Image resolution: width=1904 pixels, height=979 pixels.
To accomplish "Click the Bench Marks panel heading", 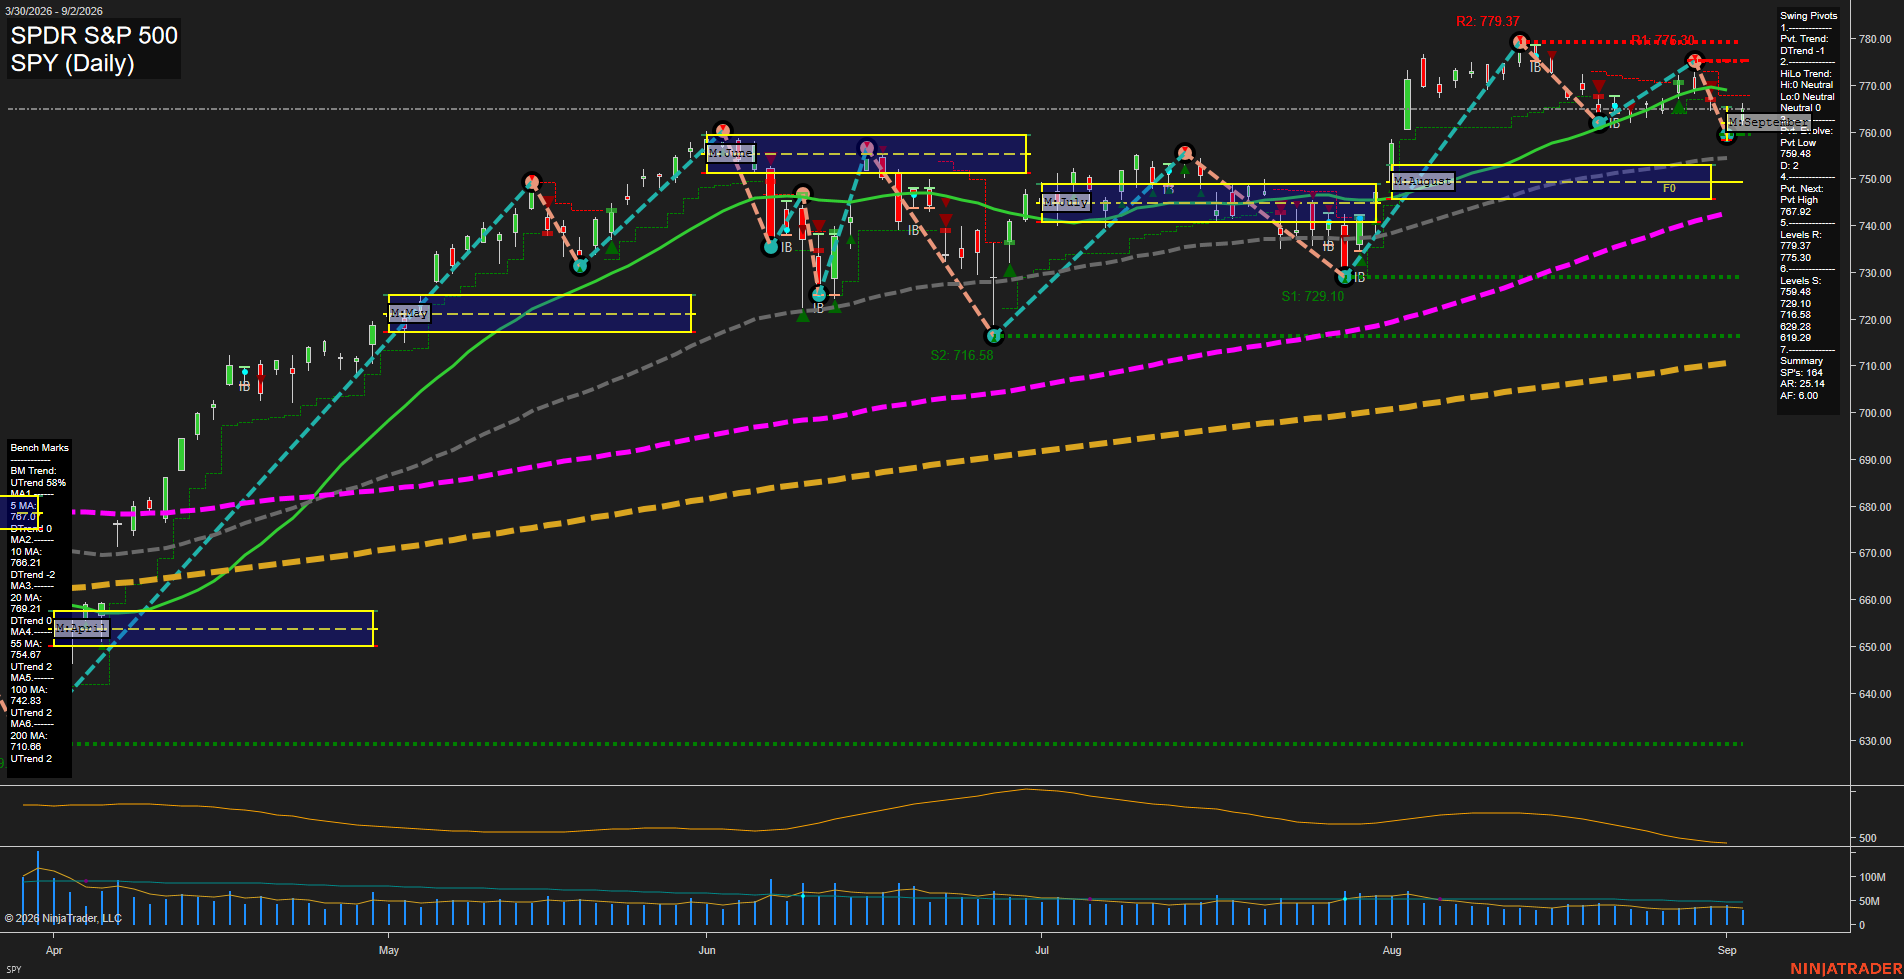I will (40, 448).
